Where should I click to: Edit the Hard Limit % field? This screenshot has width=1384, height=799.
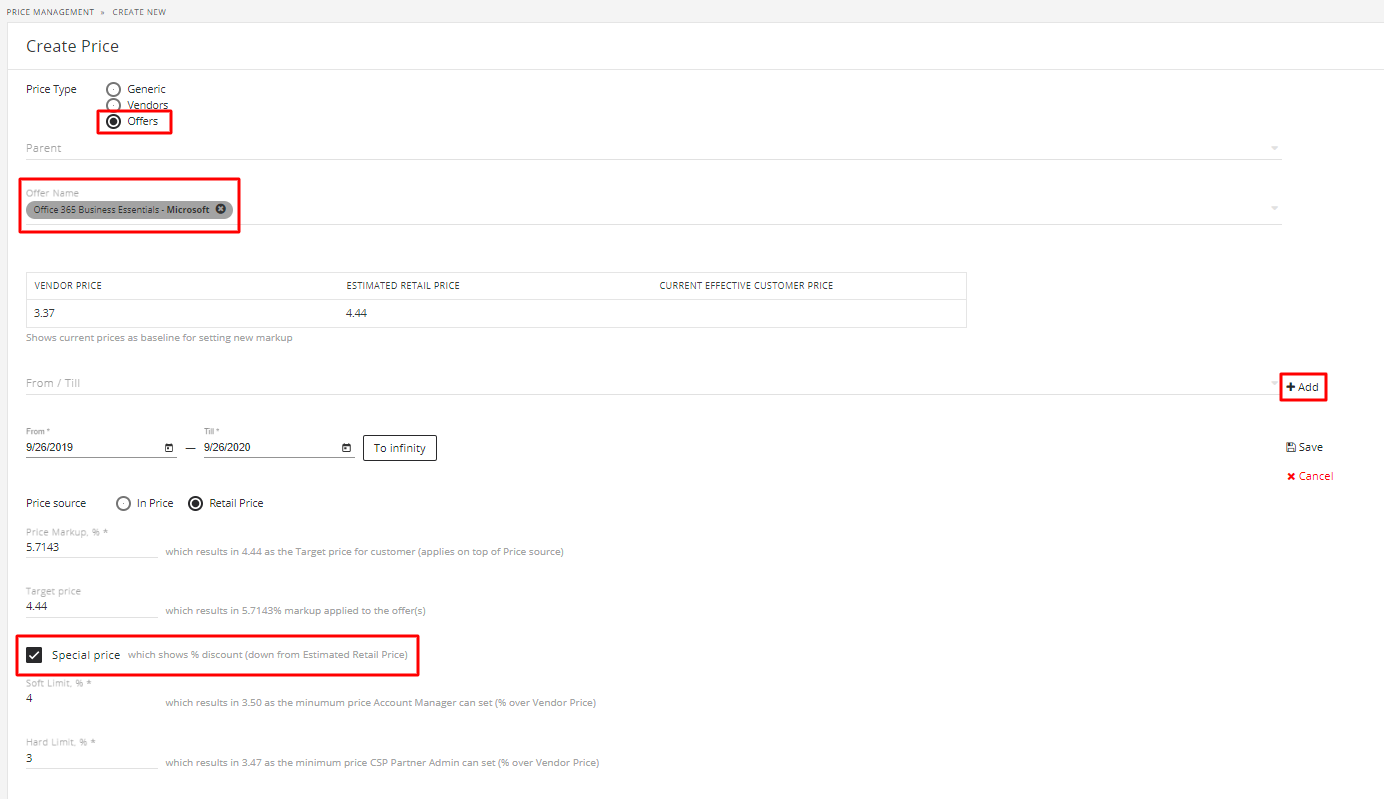coord(91,758)
